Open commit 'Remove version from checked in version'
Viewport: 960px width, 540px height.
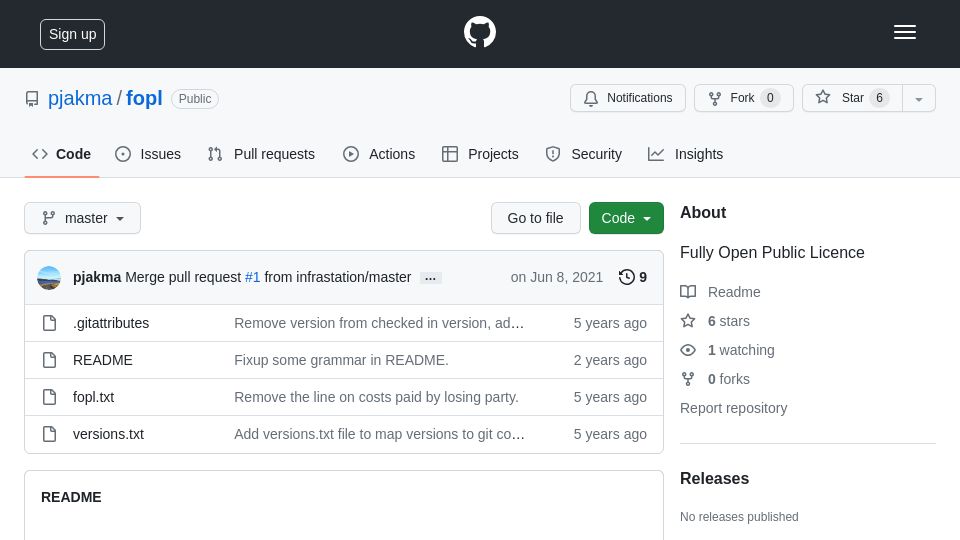coord(379,323)
